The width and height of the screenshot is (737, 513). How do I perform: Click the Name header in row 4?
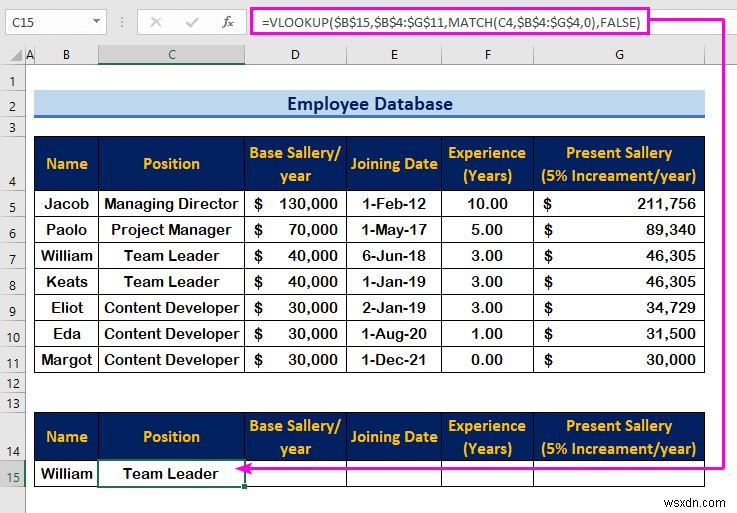[67, 164]
